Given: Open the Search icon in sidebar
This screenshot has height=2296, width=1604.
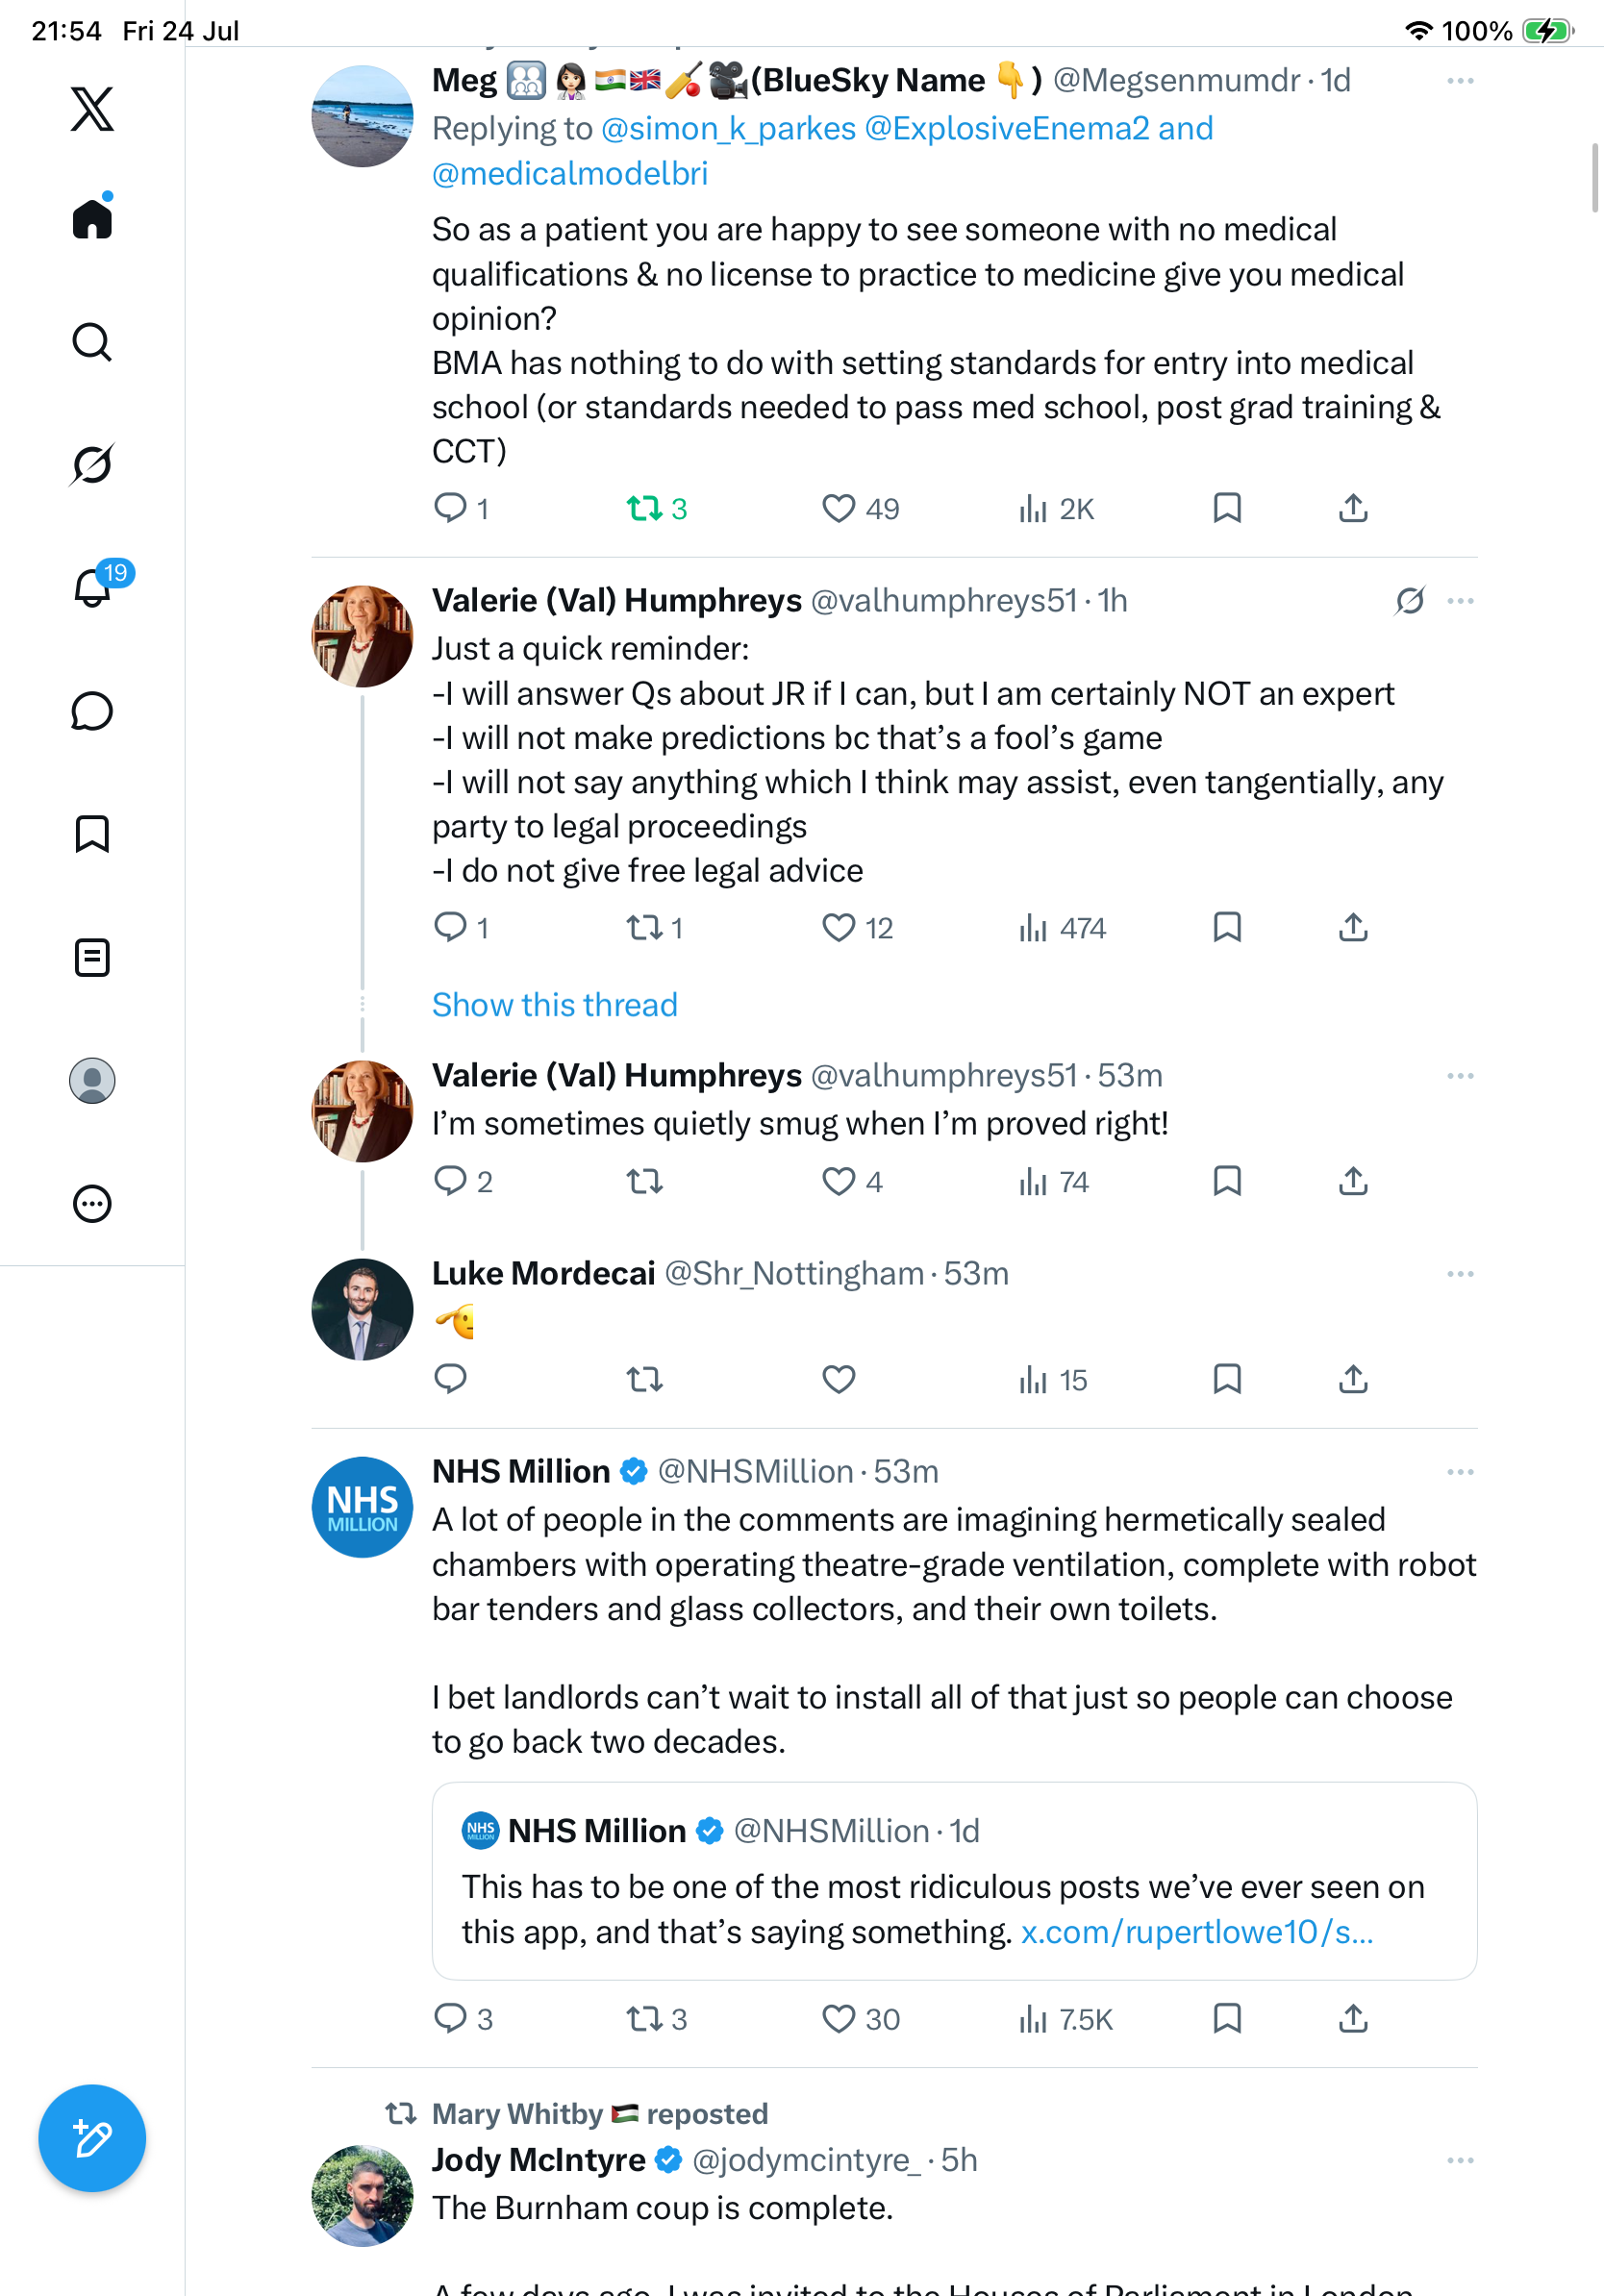Looking at the screenshot, I should coord(92,342).
